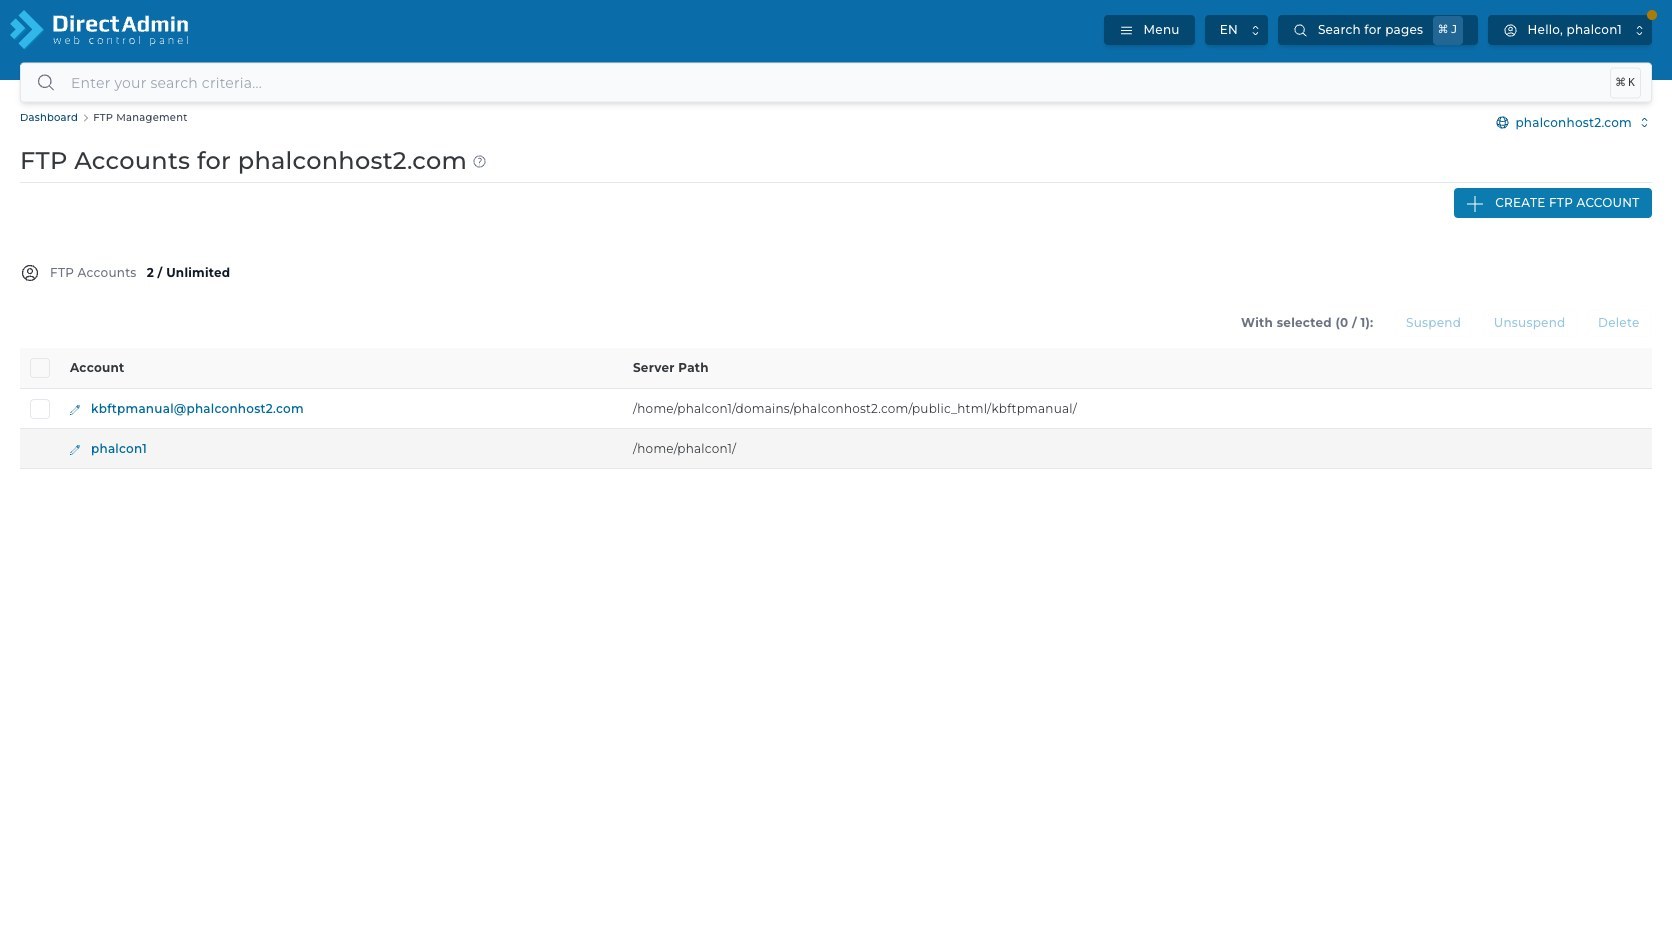The width and height of the screenshot is (1672, 941).
Task: Tick the select-all checkbox in table header
Action: click(x=40, y=368)
